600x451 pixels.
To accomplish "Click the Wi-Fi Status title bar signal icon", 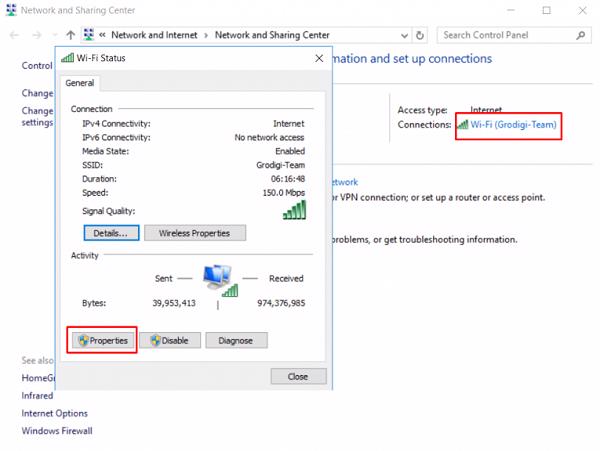I will [67, 59].
